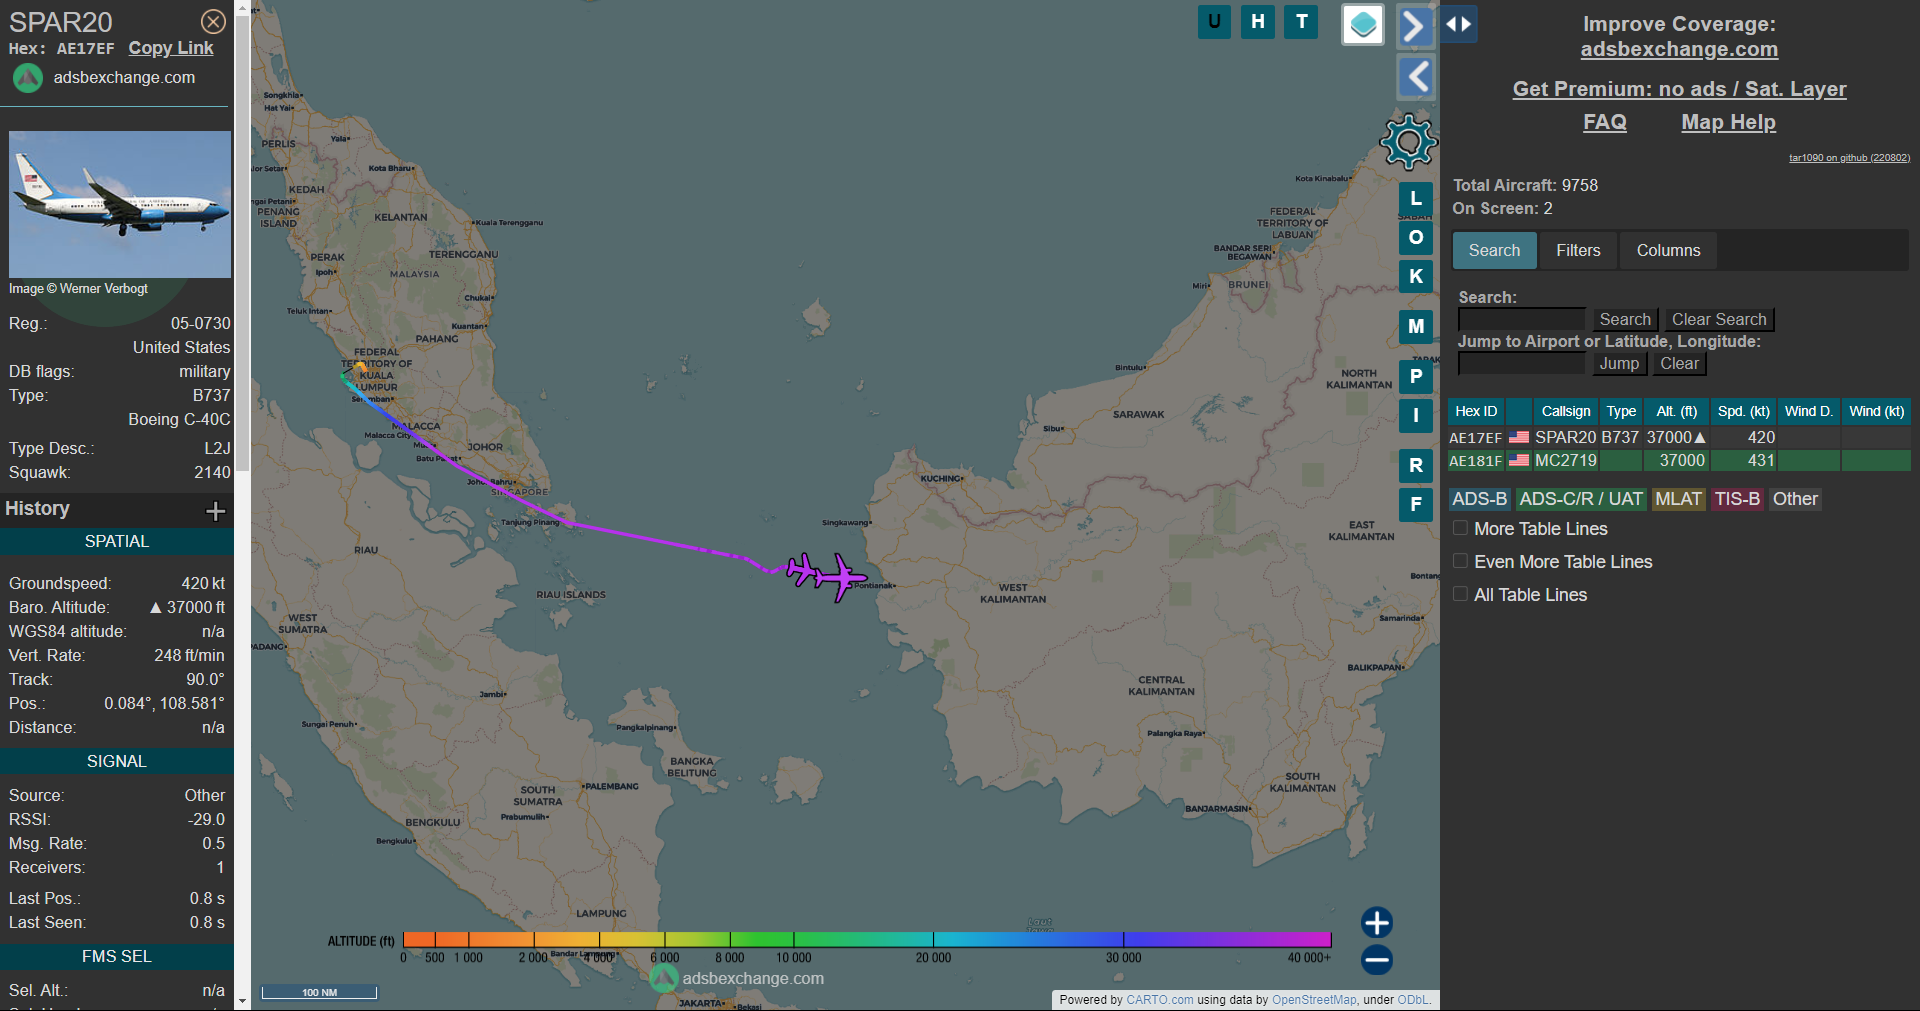Image resolution: width=1920 pixels, height=1011 pixels.
Task: Click the F map option button
Action: tap(1416, 504)
